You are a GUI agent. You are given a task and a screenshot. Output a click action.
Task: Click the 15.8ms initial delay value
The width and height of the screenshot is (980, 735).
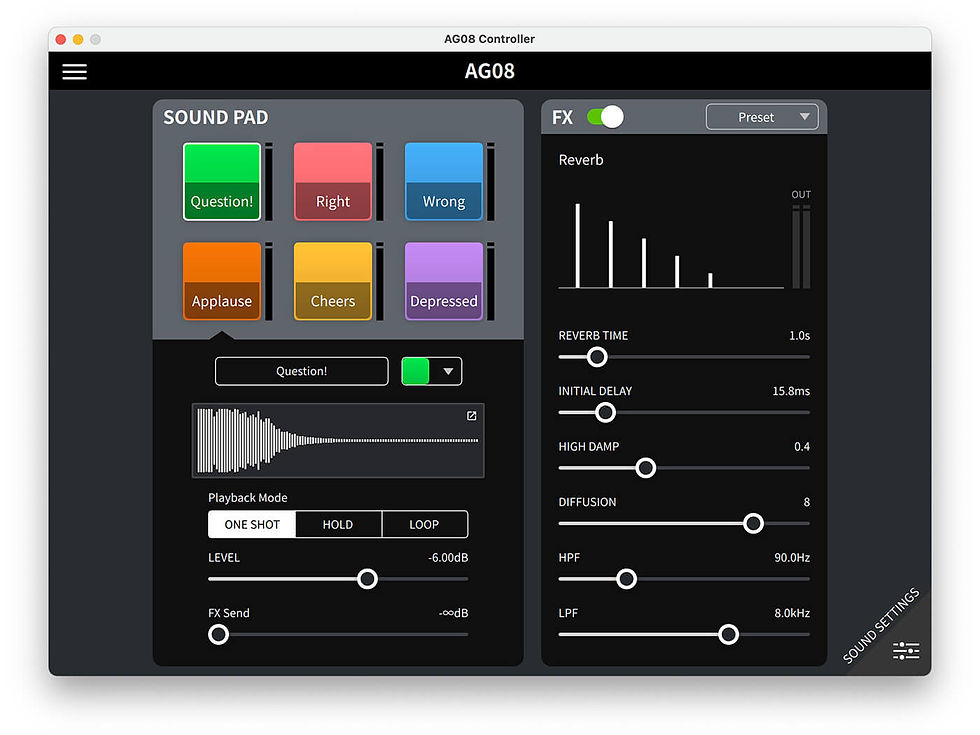[791, 391]
